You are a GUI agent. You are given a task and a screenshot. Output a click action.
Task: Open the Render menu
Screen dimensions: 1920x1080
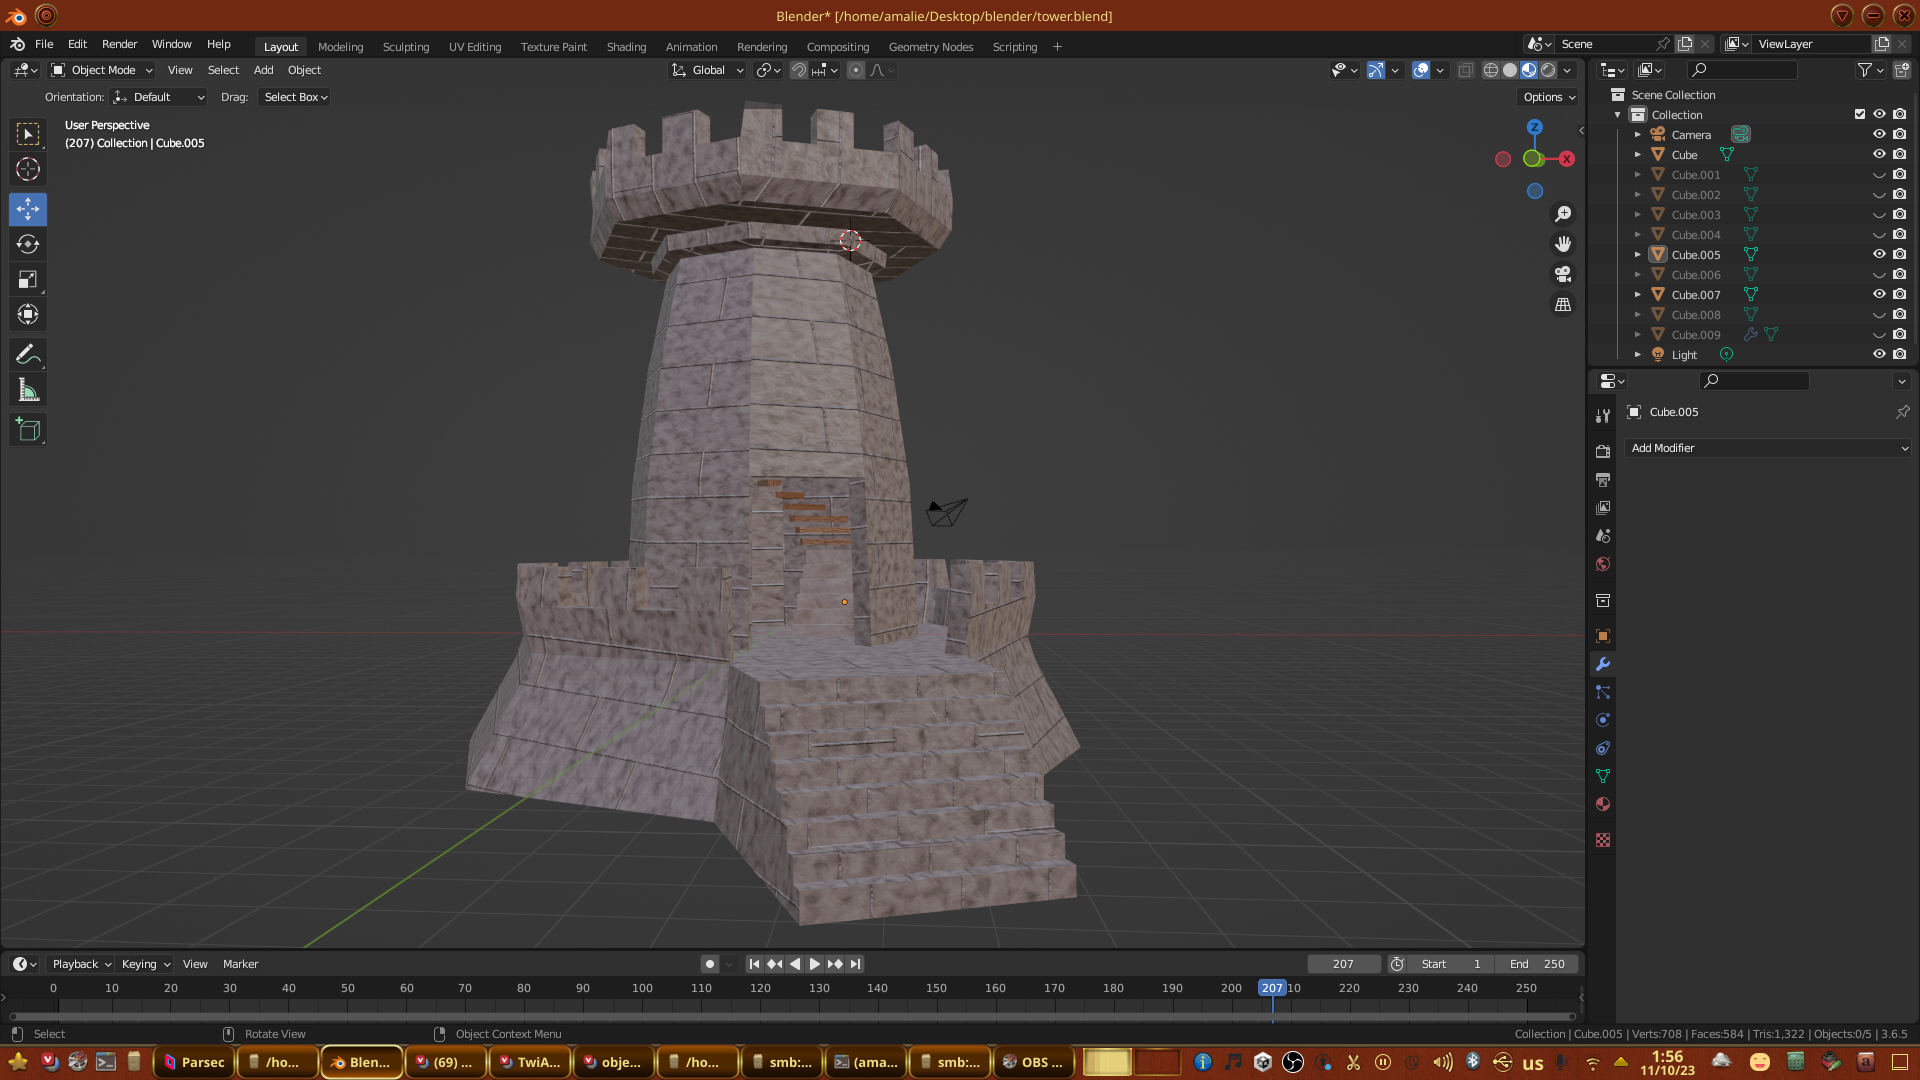coord(119,44)
